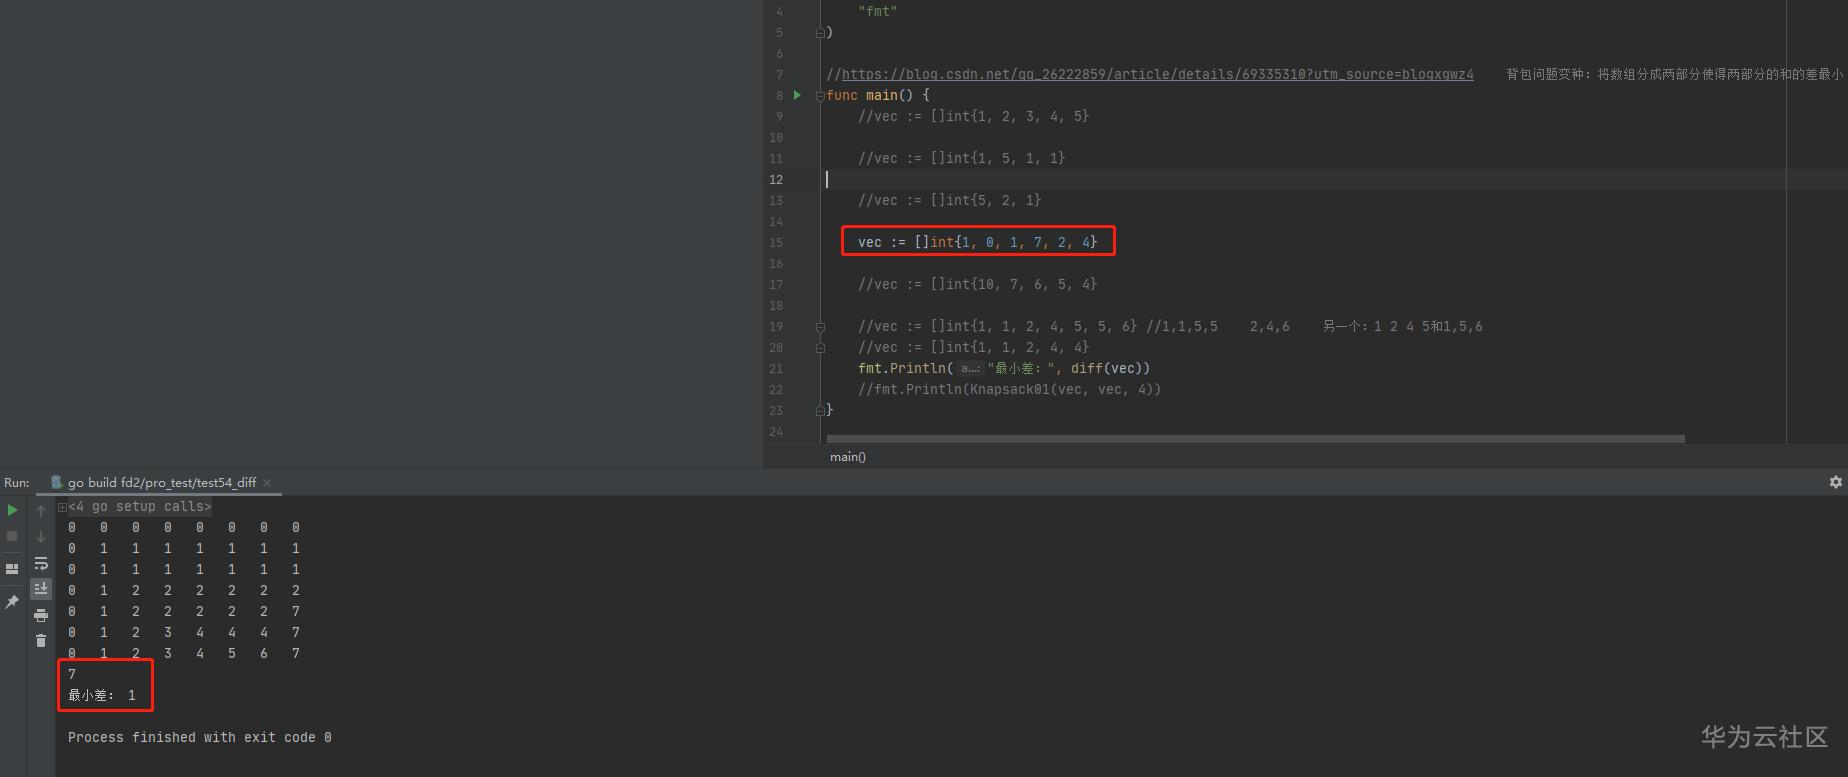Click 'Process finished with exit code 0' text

[x=200, y=737]
